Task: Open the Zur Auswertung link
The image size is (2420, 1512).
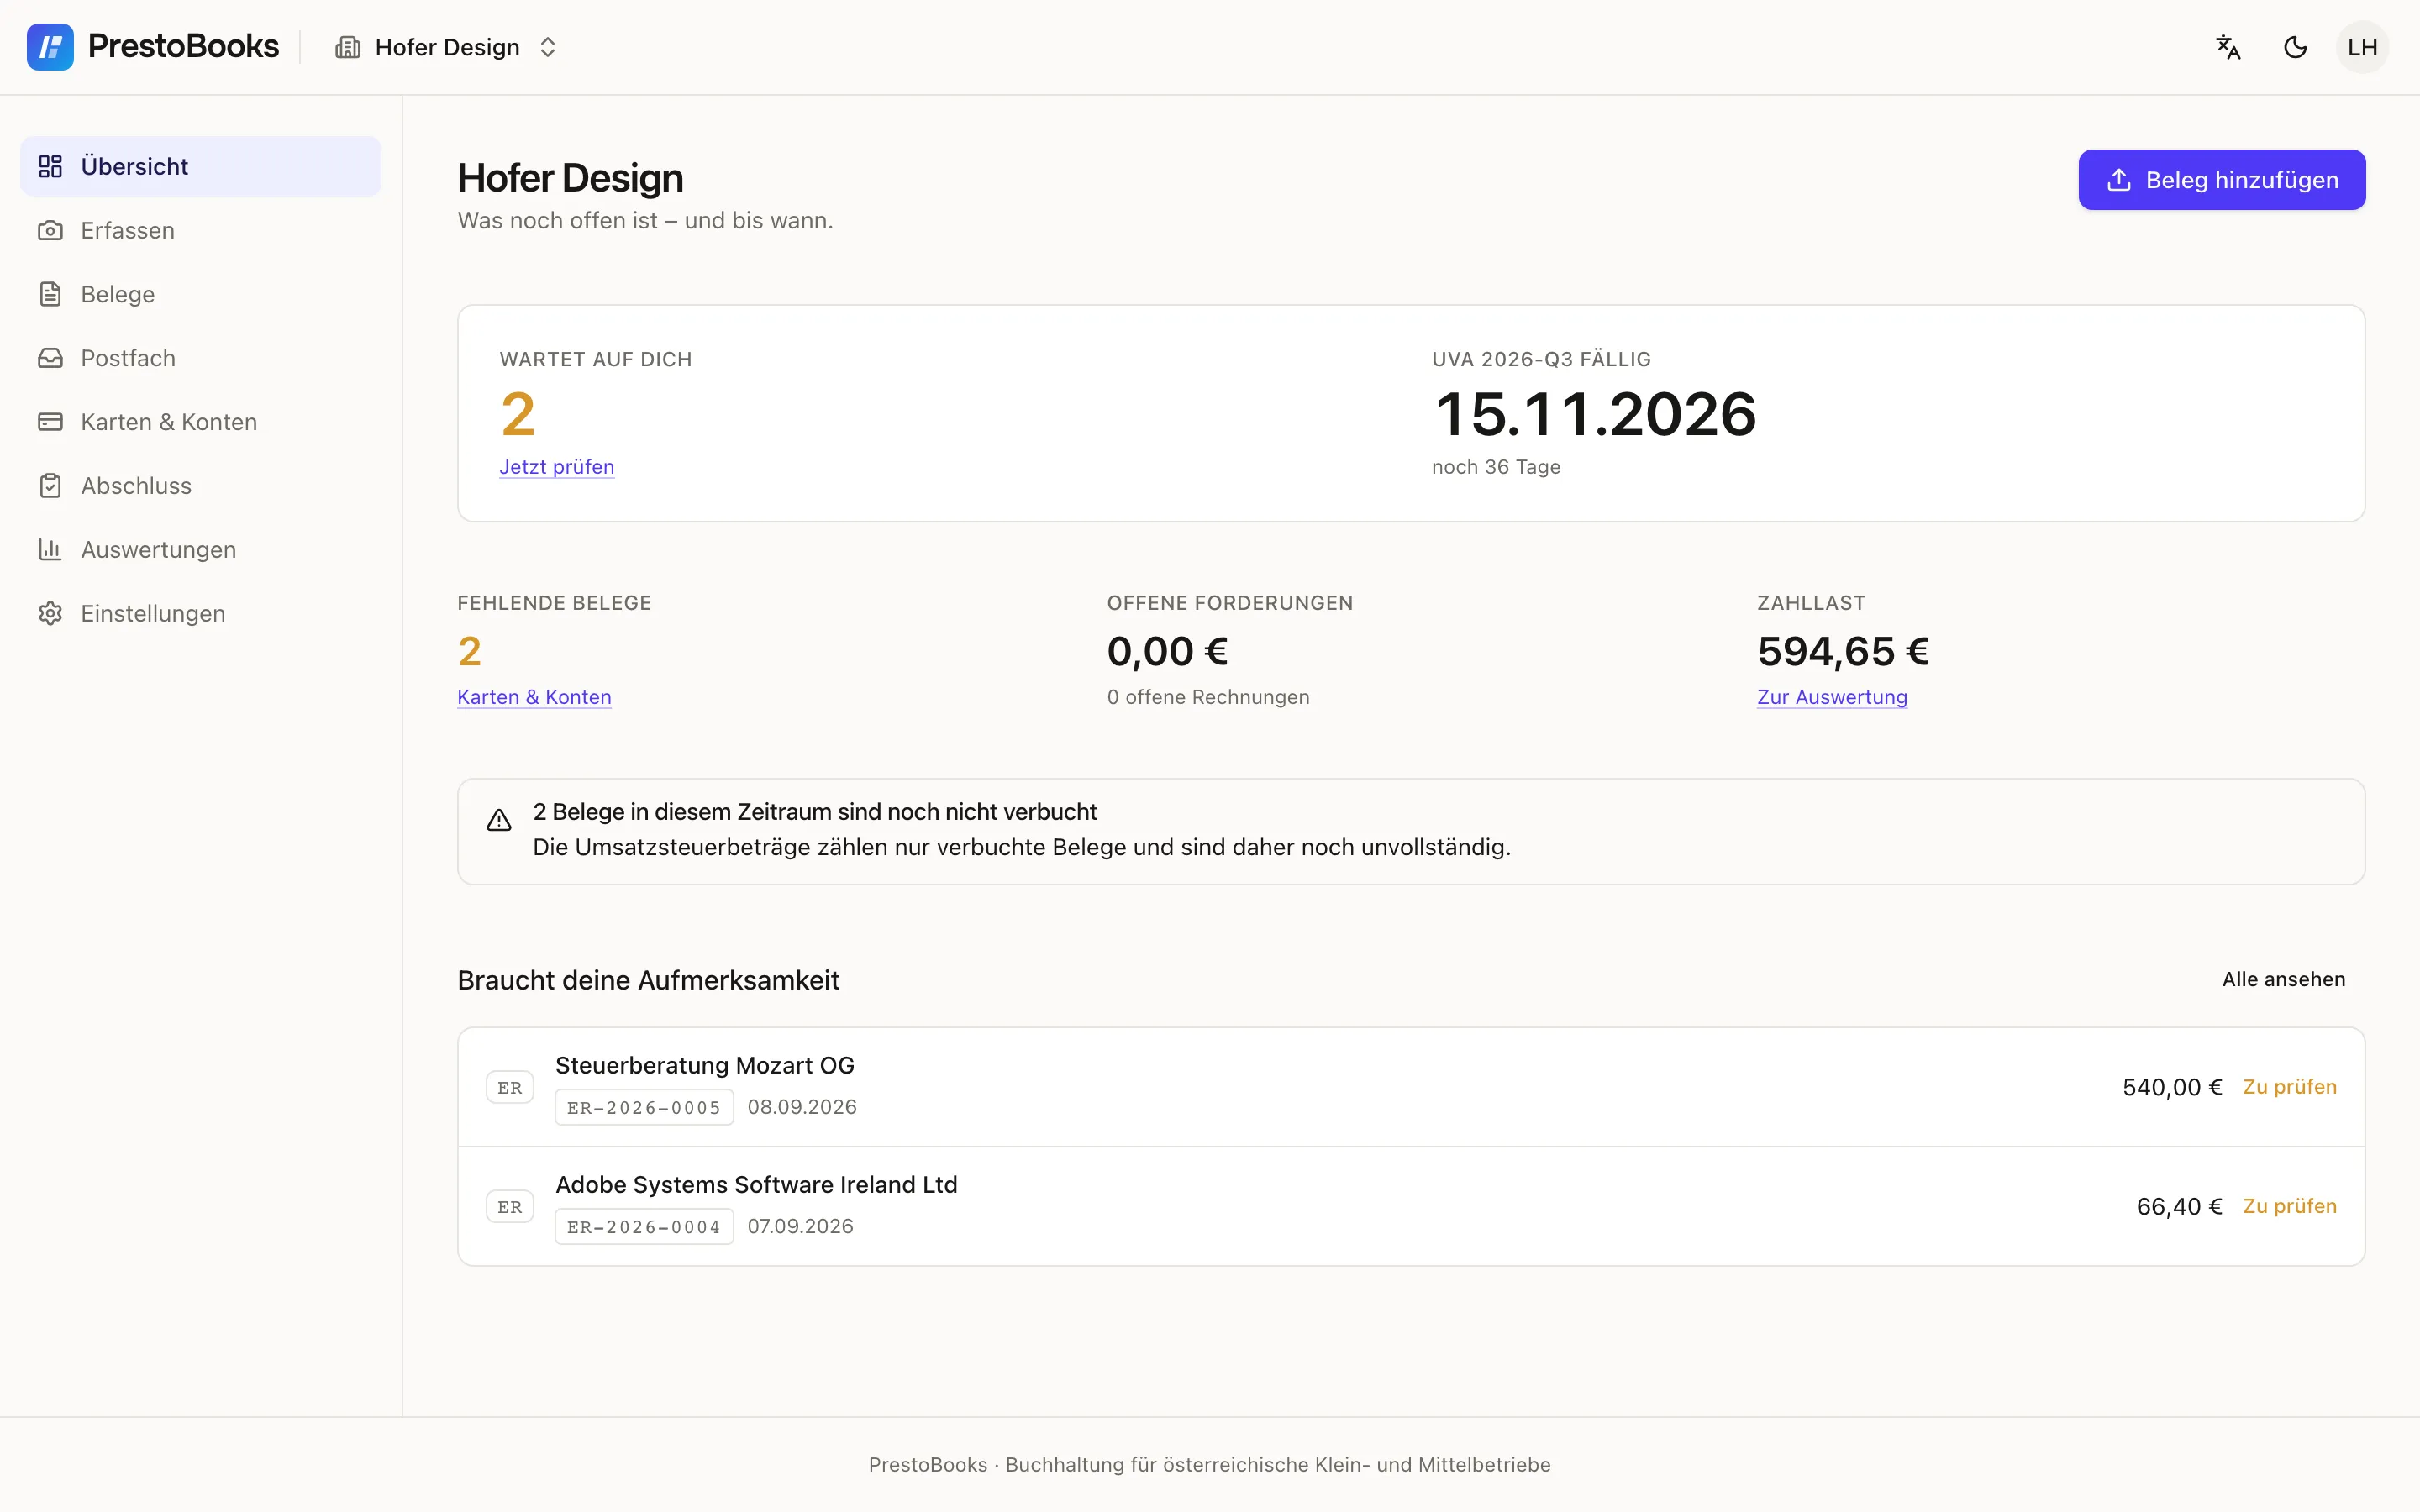Action: pos(1832,697)
